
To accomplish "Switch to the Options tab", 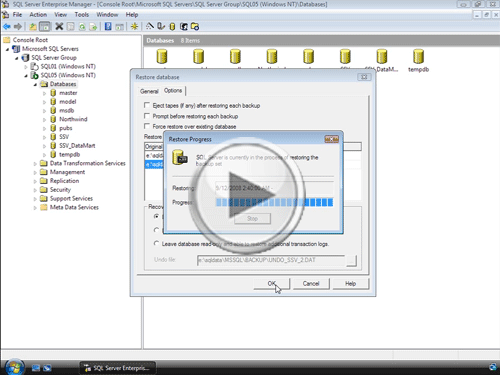I will (173, 90).
